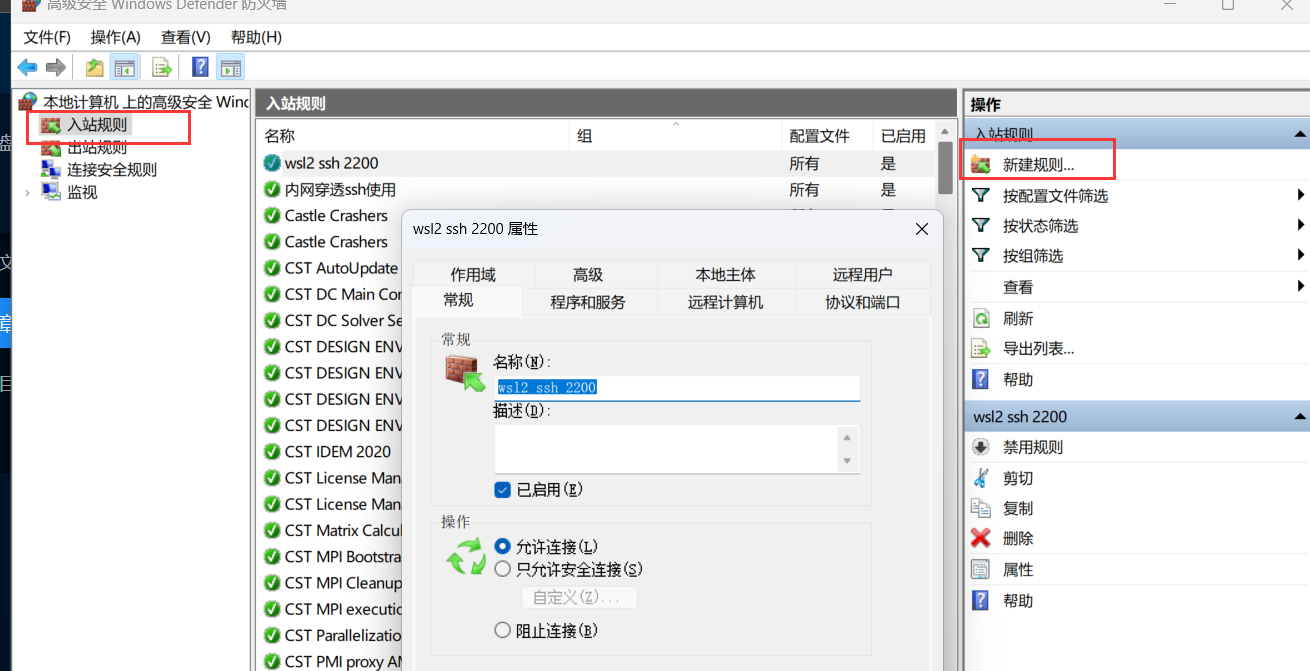Click 剪切 scissors icon in actions

[981, 478]
